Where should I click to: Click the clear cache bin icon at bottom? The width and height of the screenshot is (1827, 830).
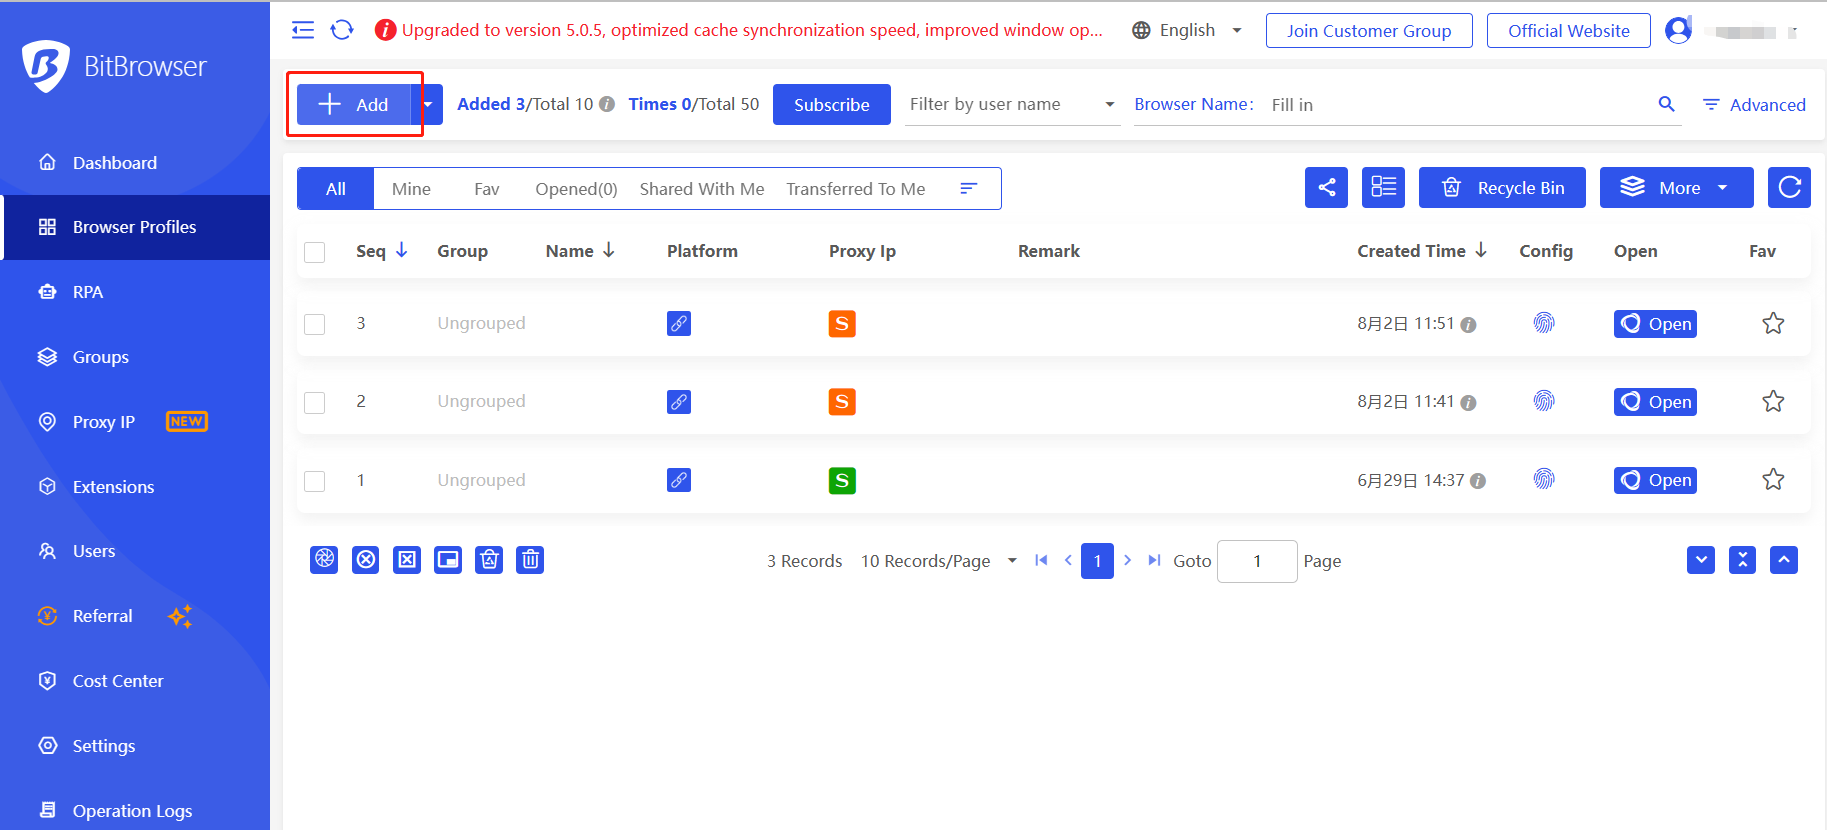click(x=489, y=560)
